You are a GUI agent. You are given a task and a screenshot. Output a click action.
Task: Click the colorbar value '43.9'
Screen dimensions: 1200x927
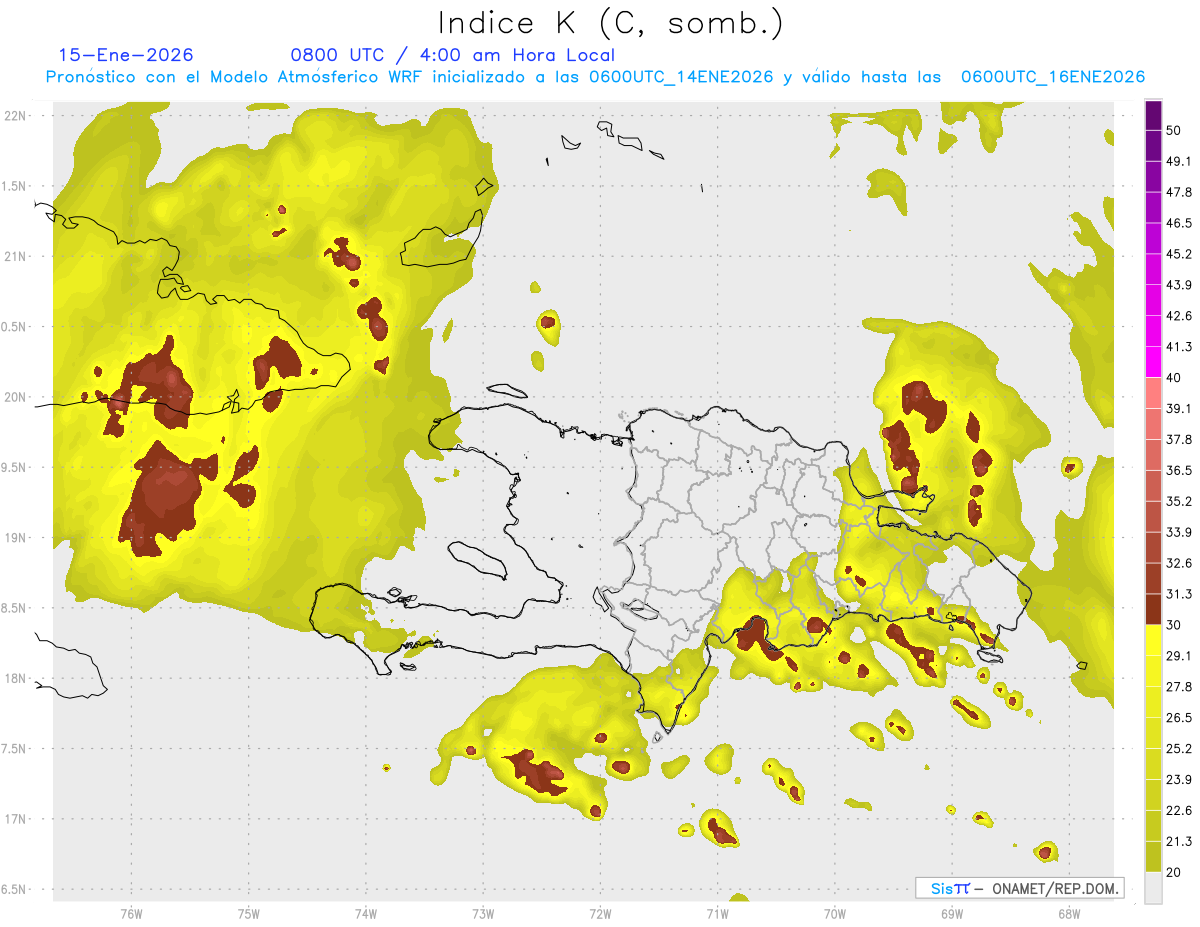pos(1179,285)
